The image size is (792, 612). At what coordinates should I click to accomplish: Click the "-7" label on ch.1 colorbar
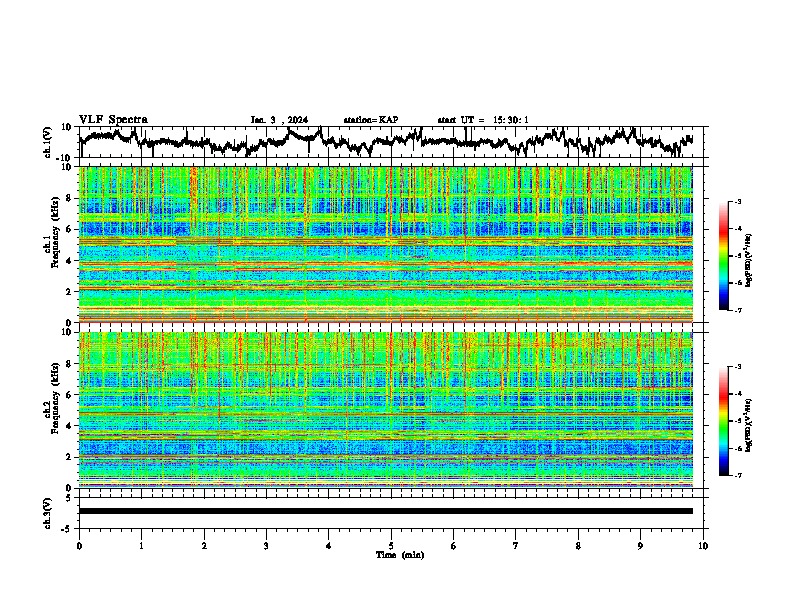pyautogui.click(x=738, y=310)
